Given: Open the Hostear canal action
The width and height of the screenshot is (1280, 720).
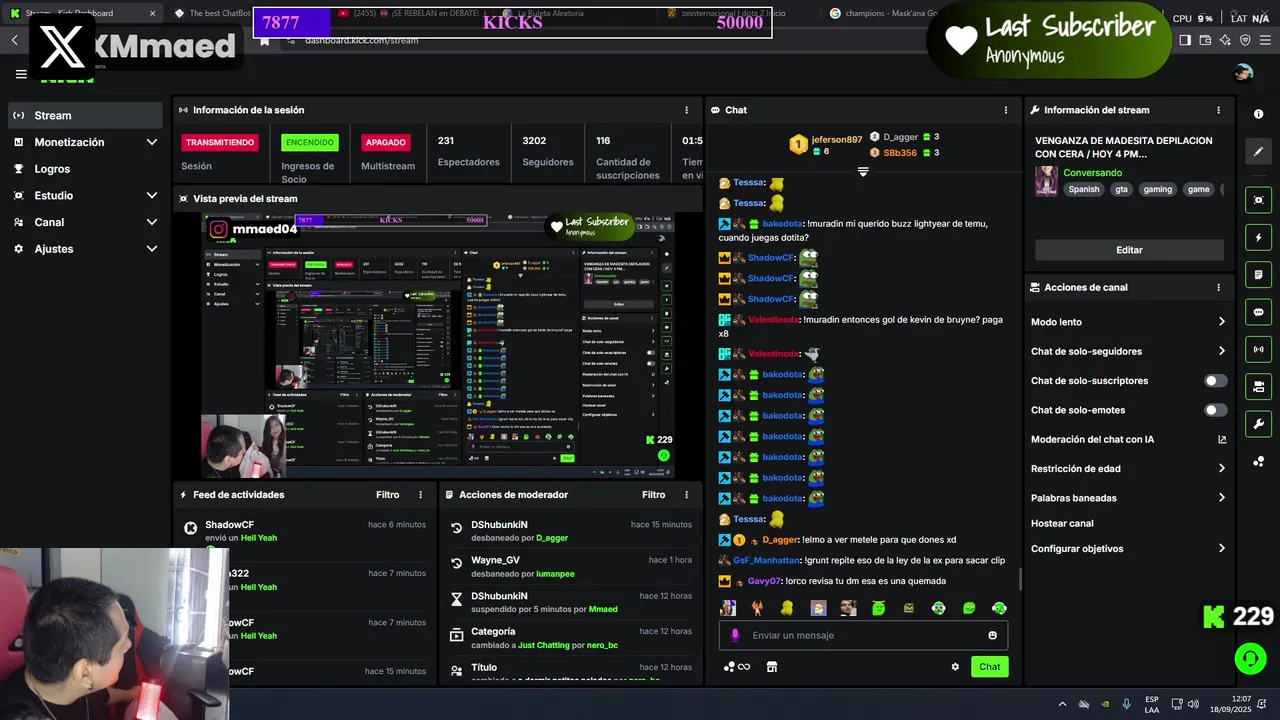Looking at the screenshot, I should coord(1062,523).
